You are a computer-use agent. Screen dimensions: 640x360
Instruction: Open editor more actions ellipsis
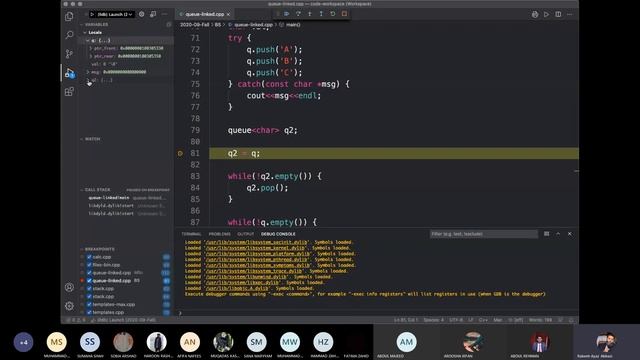tap(570, 14)
